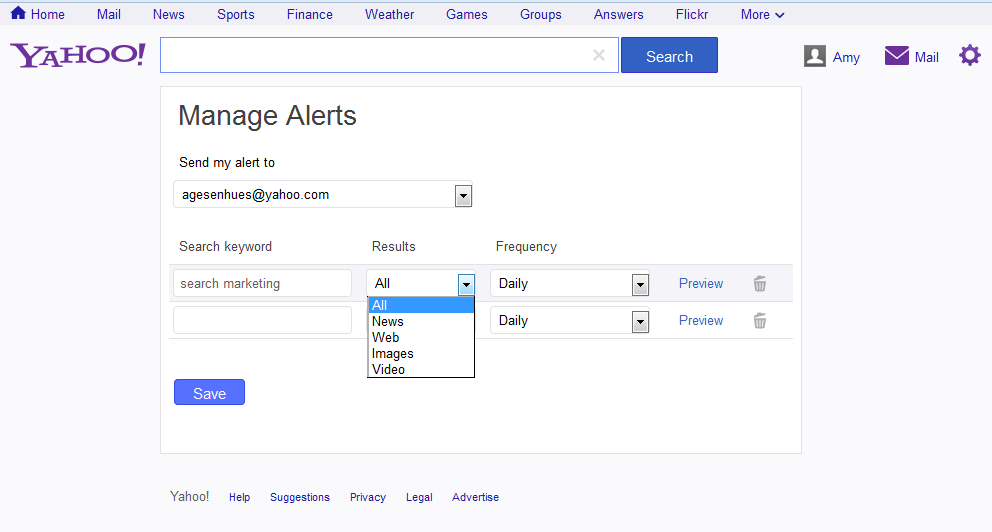Open the settings gear icon
992x532 pixels.
click(x=970, y=56)
